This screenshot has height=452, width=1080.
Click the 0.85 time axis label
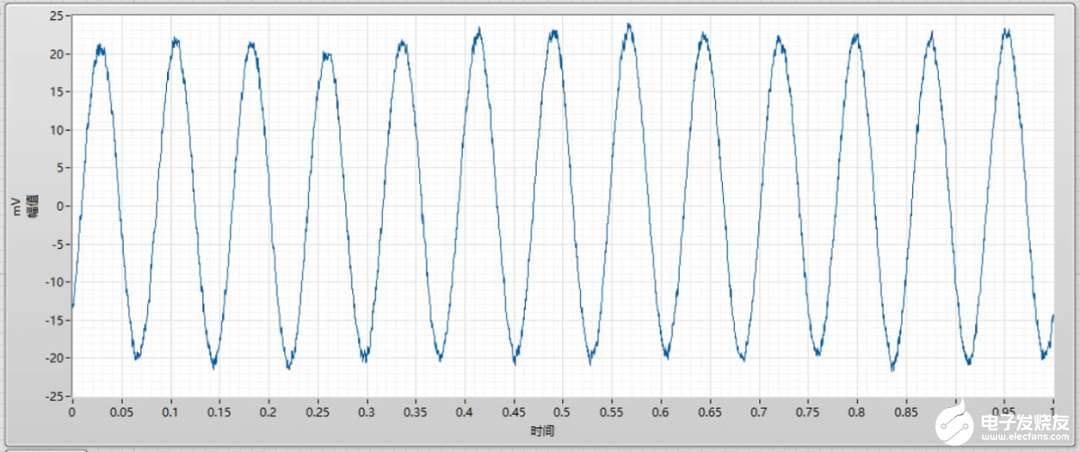click(x=906, y=412)
